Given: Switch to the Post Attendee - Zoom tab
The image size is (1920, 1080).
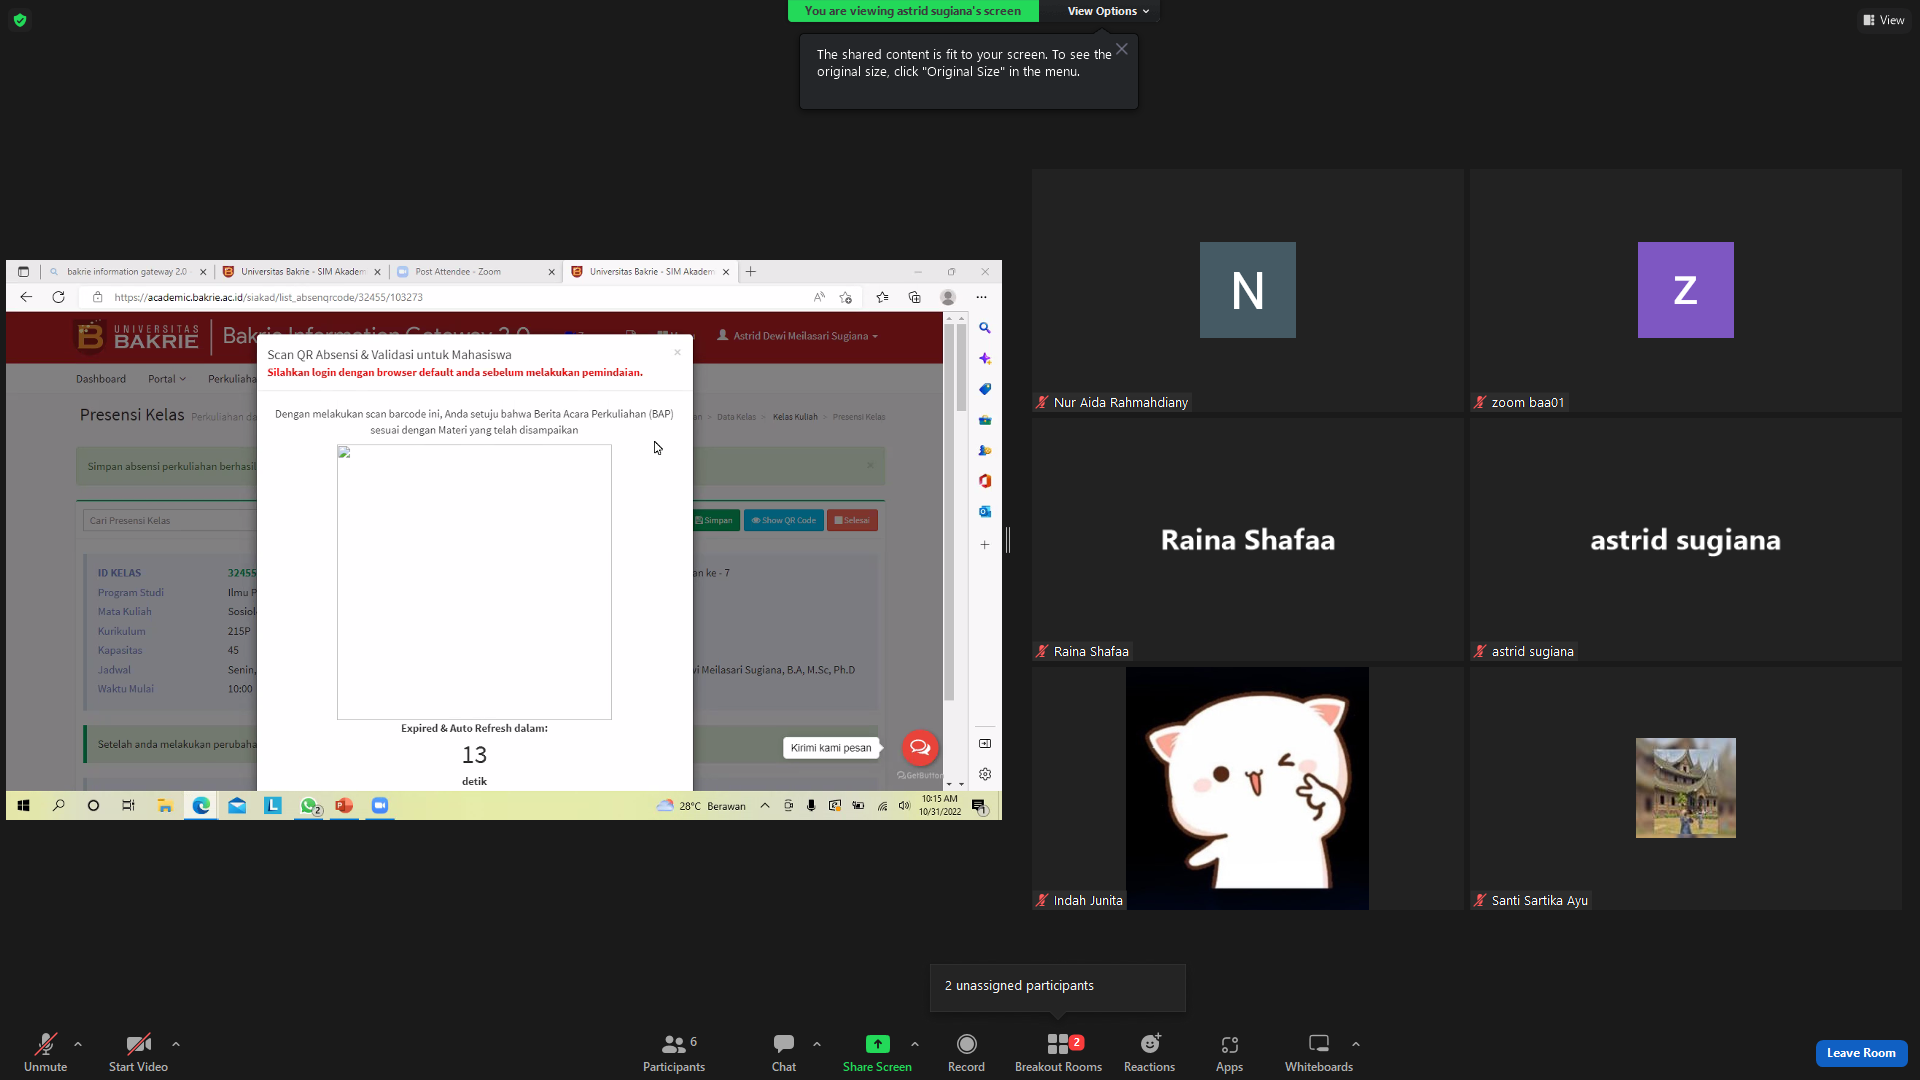Looking at the screenshot, I should (474, 271).
